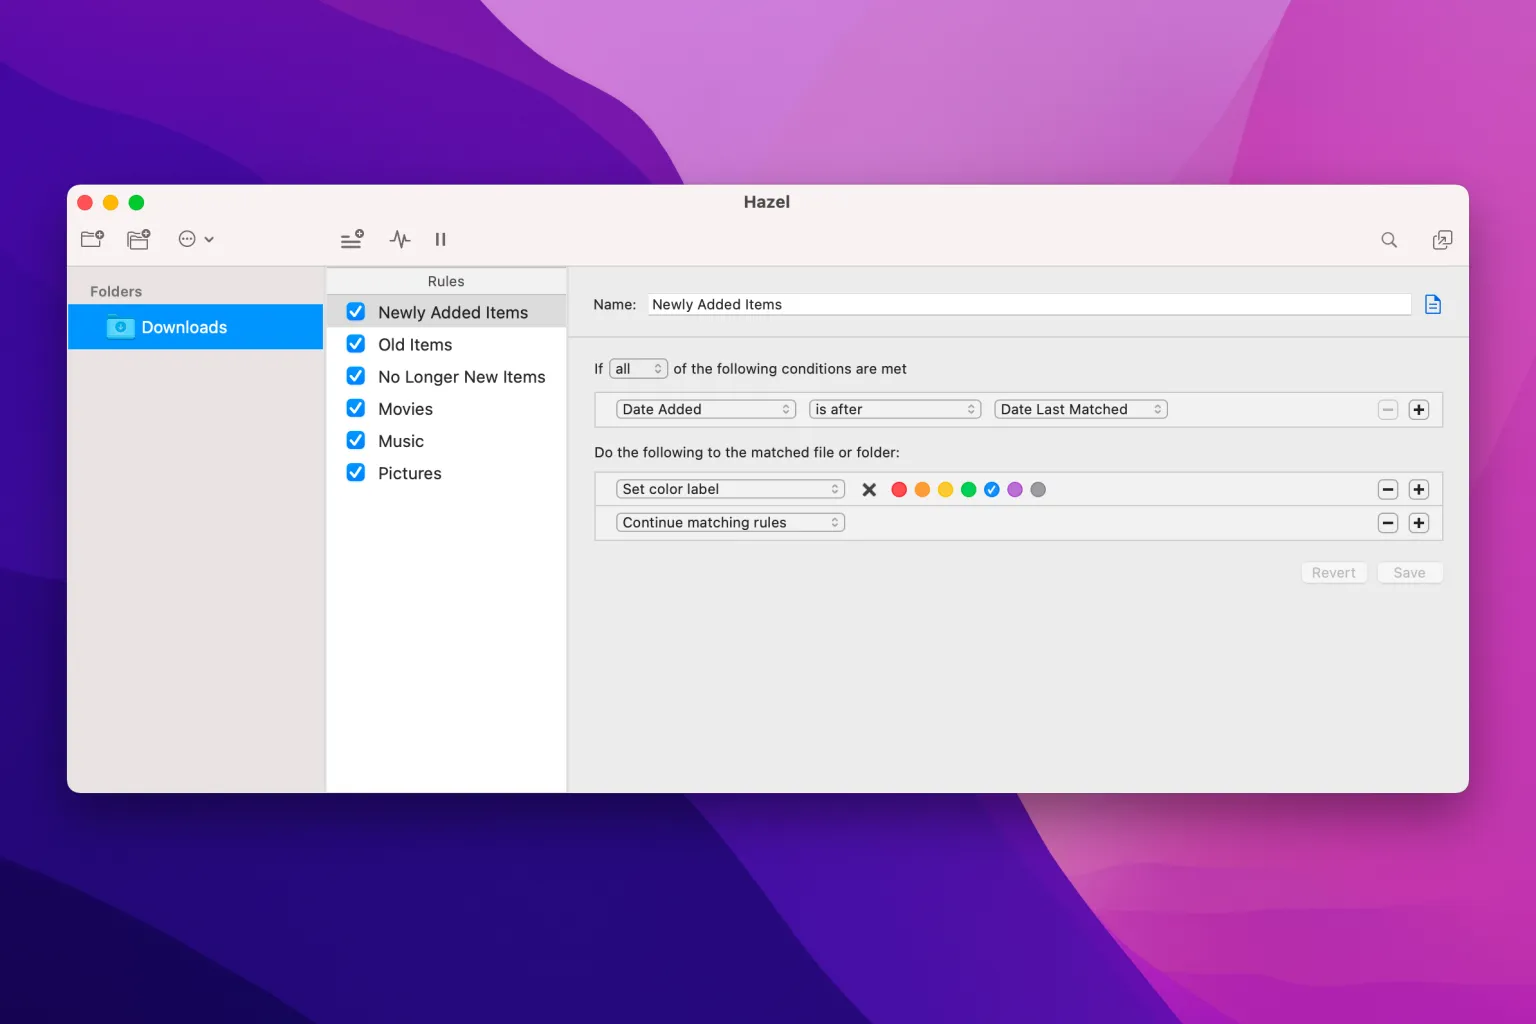Uncheck the Old Items rule
Screen dimensions: 1536x1024
355,343
